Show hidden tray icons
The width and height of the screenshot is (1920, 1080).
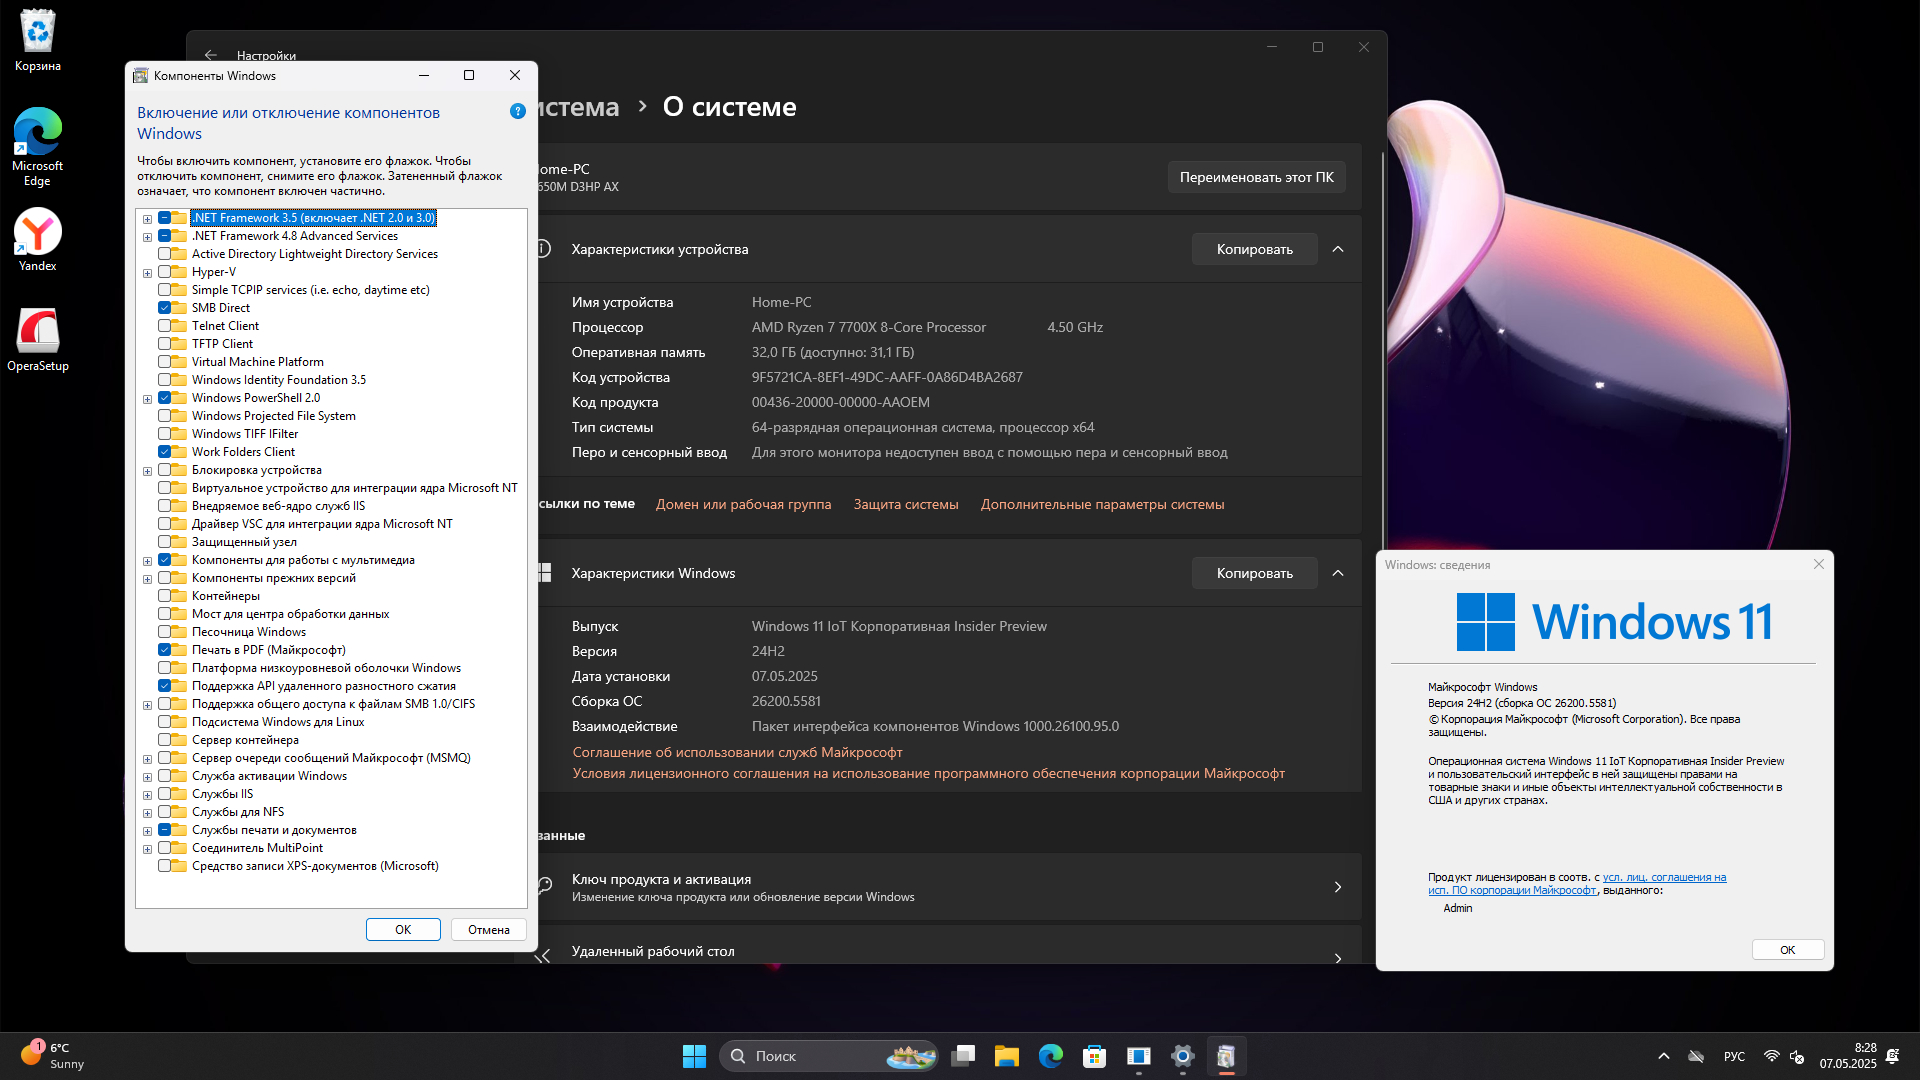(1664, 1056)
